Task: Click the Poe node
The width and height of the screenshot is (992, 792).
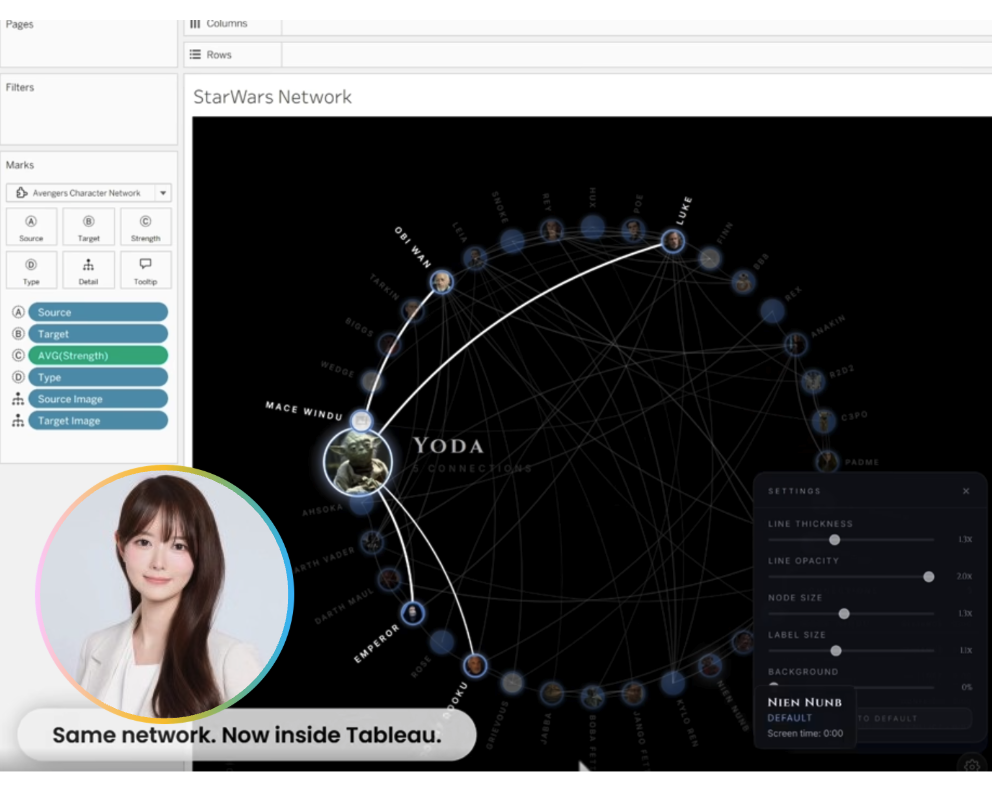Action: coord(633,230)
